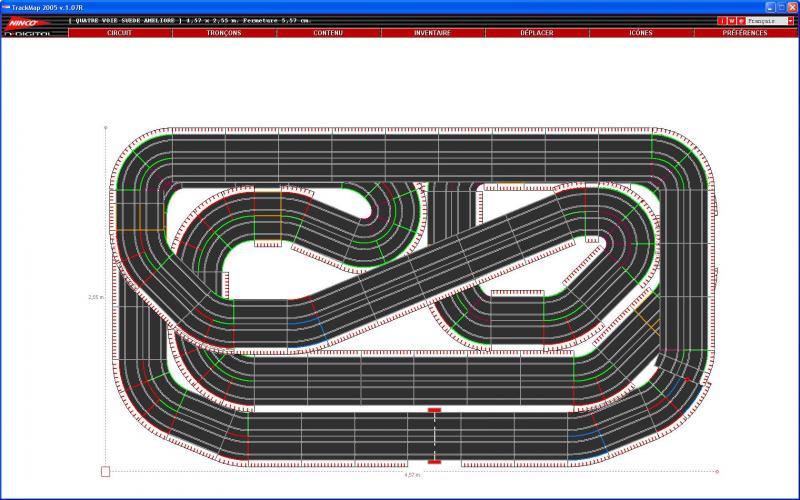Screen dimensions: 800x500
Task: Click the red '@' email icon
Action: click(x=741, y=20)
